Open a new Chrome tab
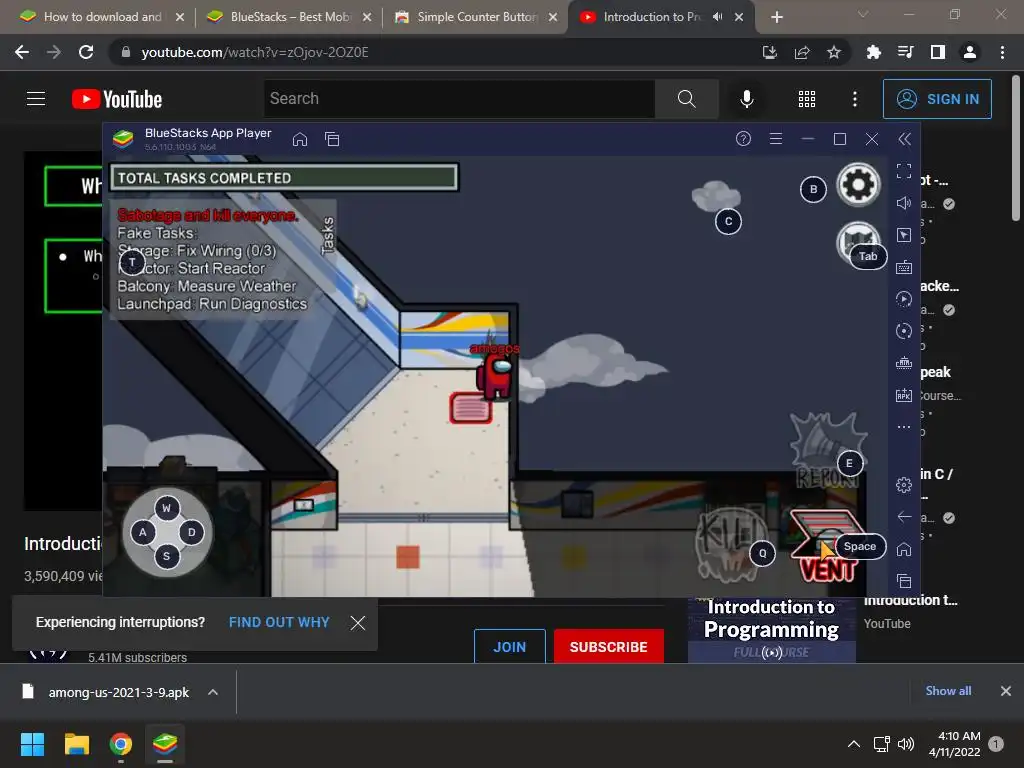Image resolution: width=1024 pixels, height=768 pixels. coord(776,17)
